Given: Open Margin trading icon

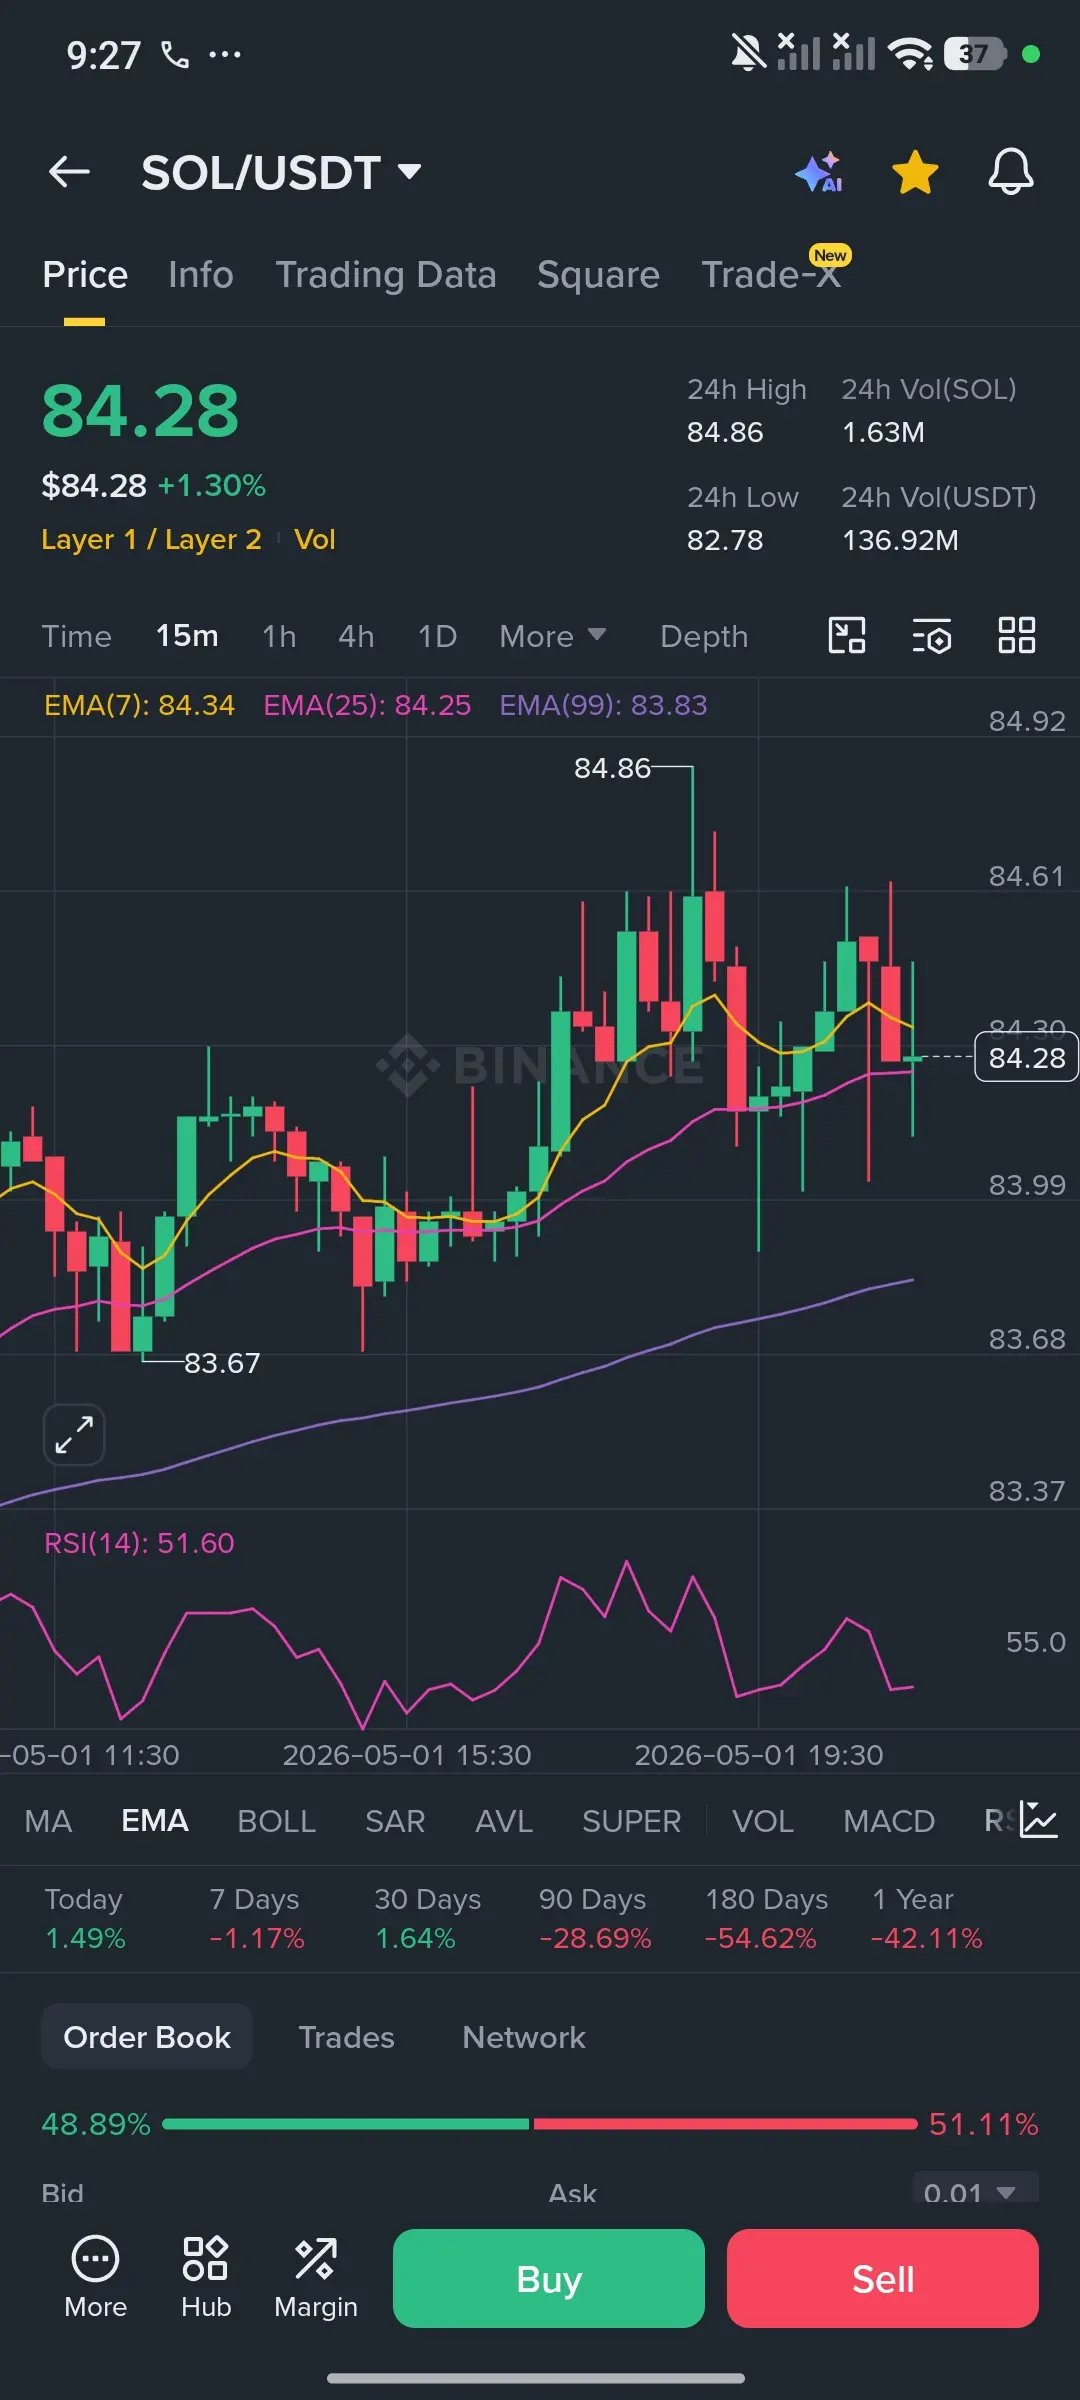Looking at the screenshot, I should pos(316,2277).
